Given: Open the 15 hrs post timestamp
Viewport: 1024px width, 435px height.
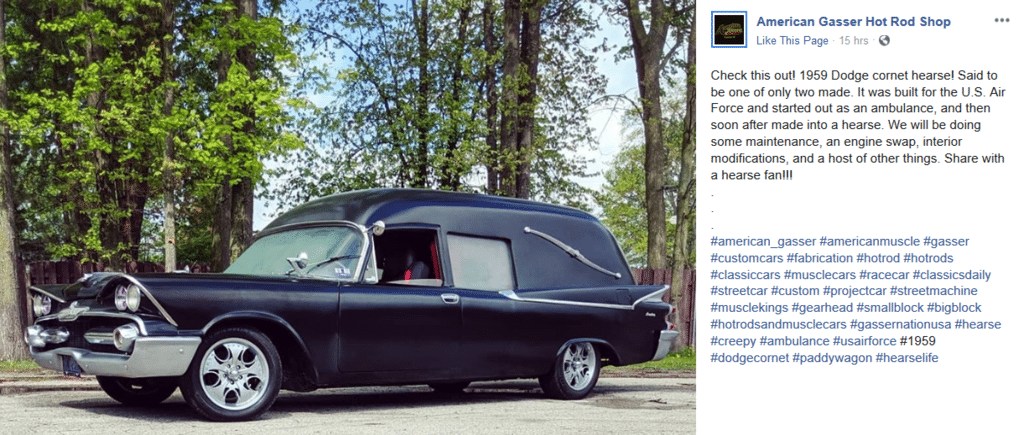Looking at the screenshot, I should (x=854, y=40).
